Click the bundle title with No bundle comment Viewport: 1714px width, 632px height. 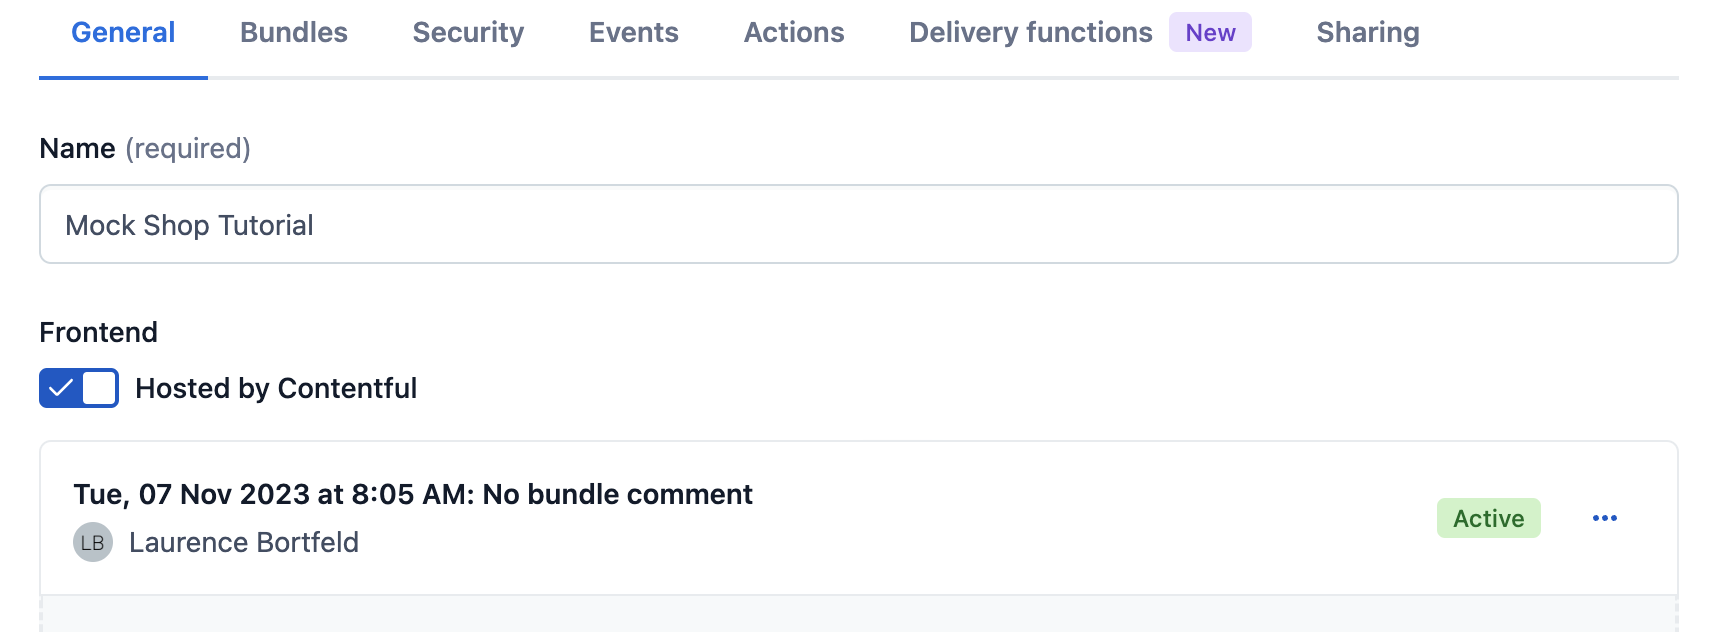pos(413,494)
